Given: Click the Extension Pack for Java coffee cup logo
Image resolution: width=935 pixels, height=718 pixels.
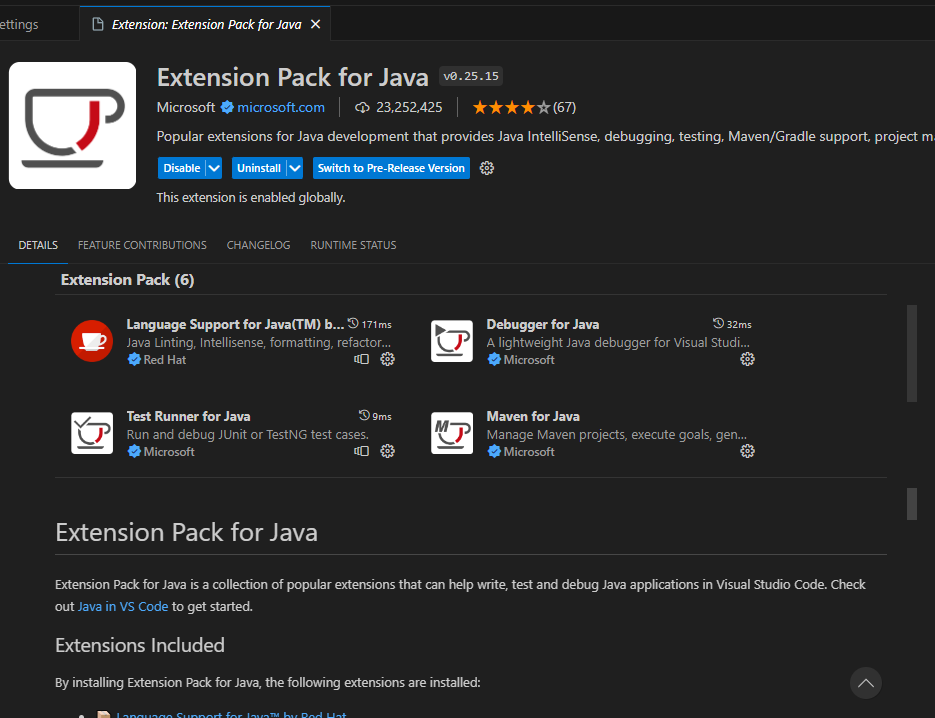Looking at the screenshot, I should coord(72,125).
